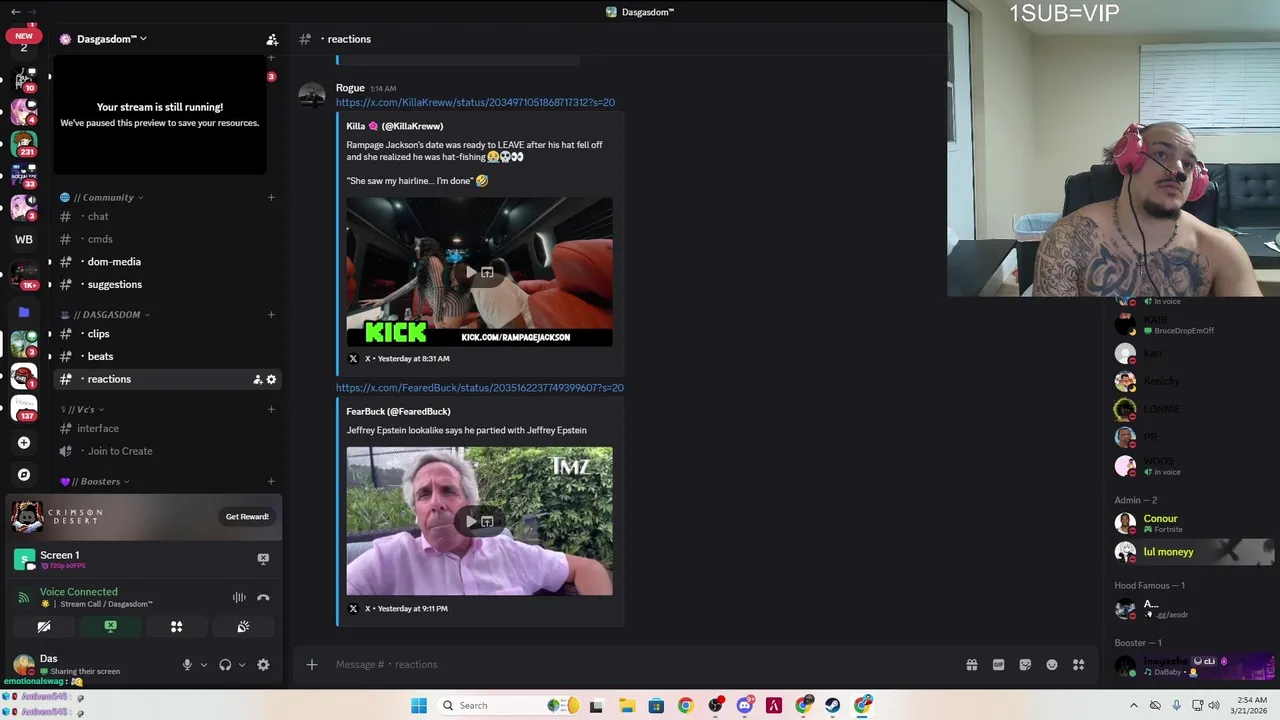Toggle the green screen share button

pos(110,627)
